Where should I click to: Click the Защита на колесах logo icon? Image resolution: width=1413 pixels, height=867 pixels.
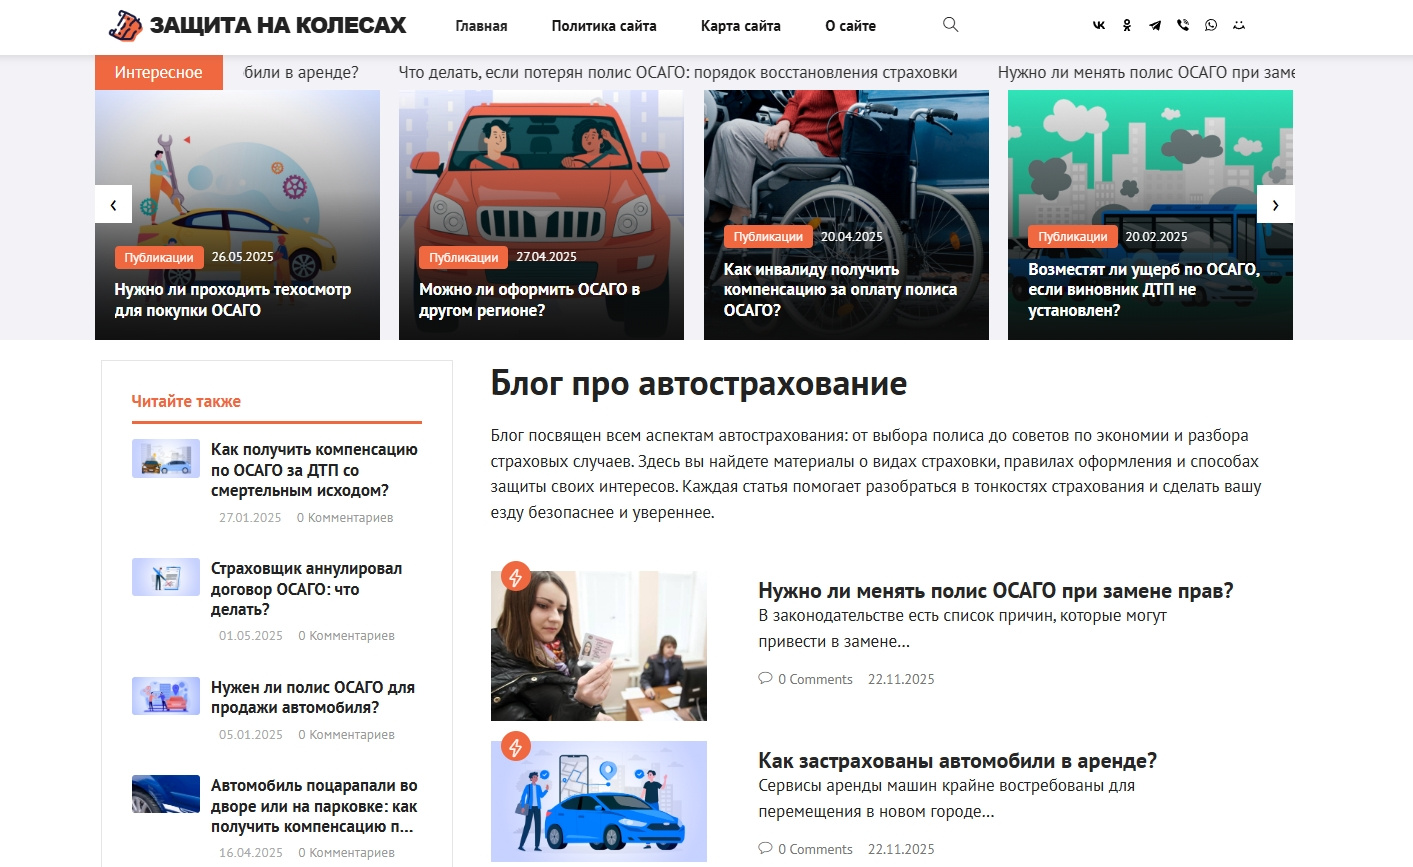coord(125,25)
